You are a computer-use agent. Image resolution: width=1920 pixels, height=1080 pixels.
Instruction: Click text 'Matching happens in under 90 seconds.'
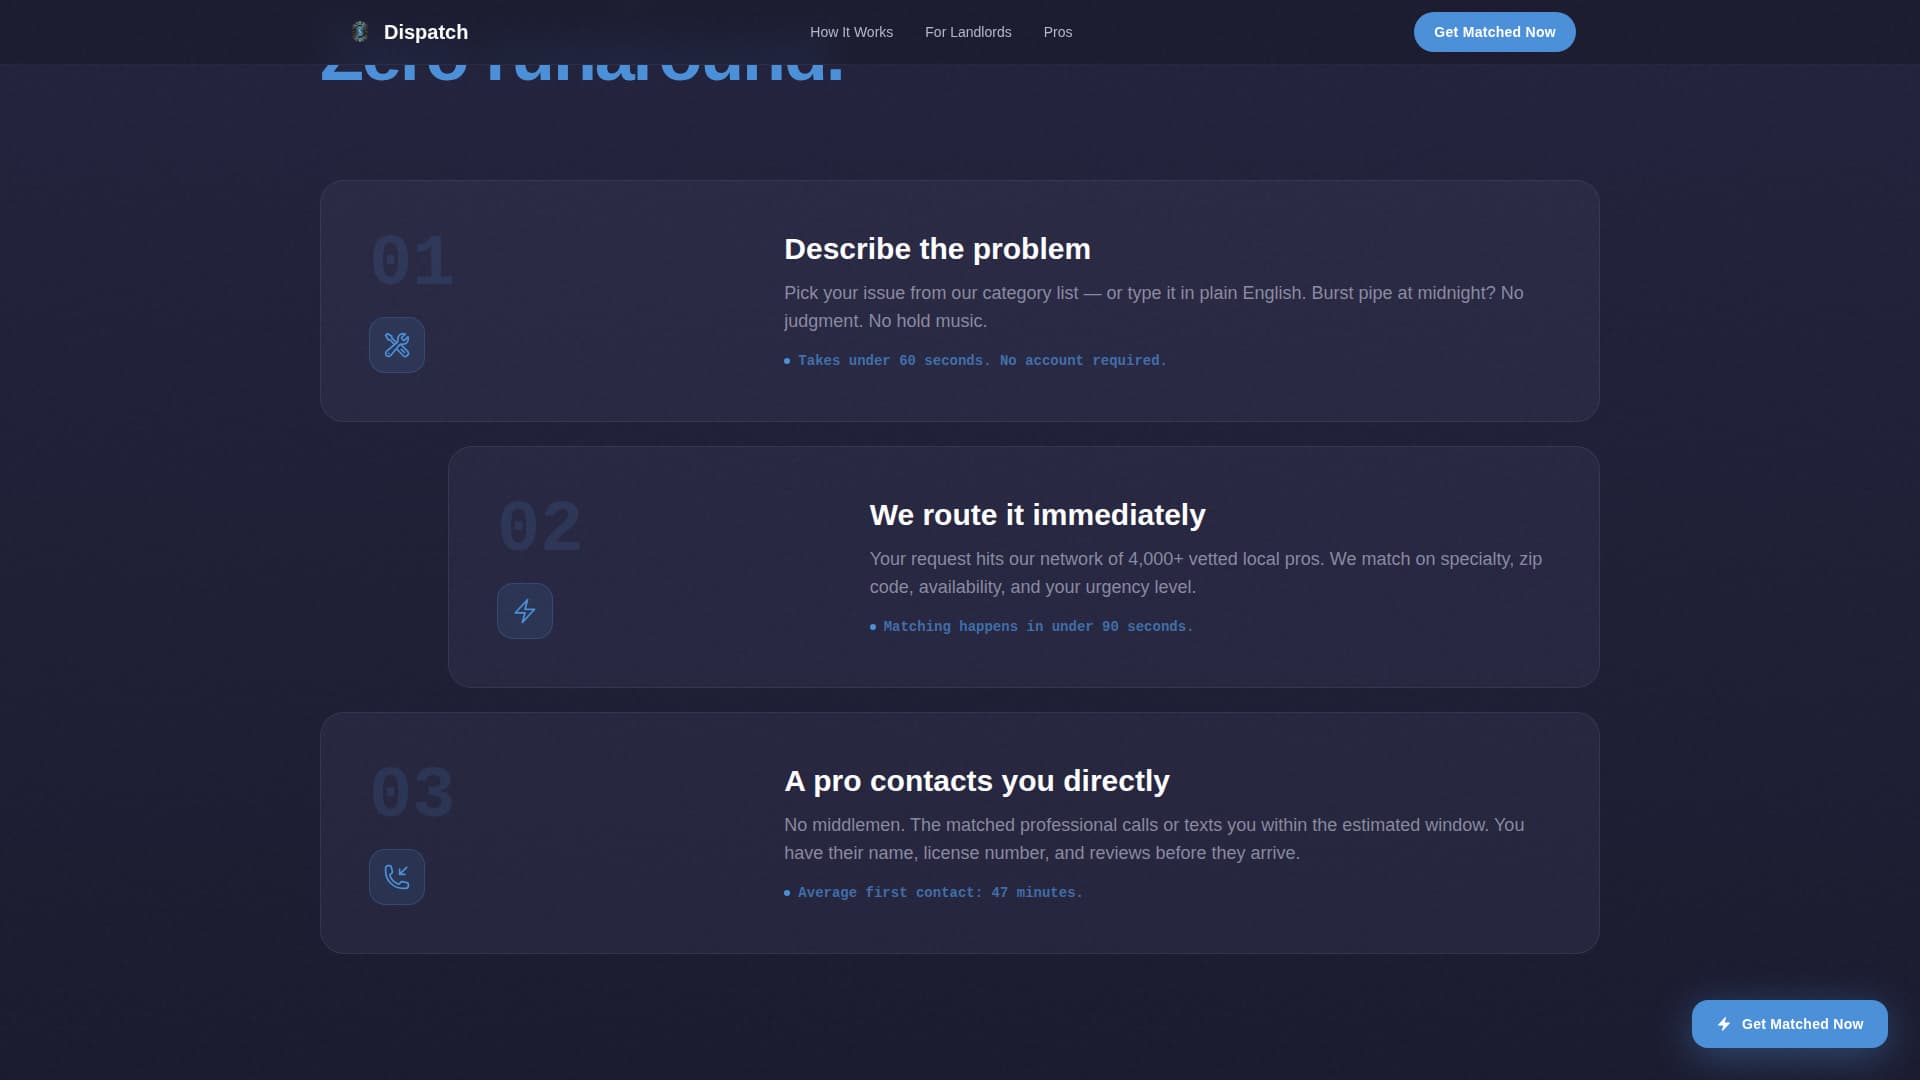[1038, 627]
